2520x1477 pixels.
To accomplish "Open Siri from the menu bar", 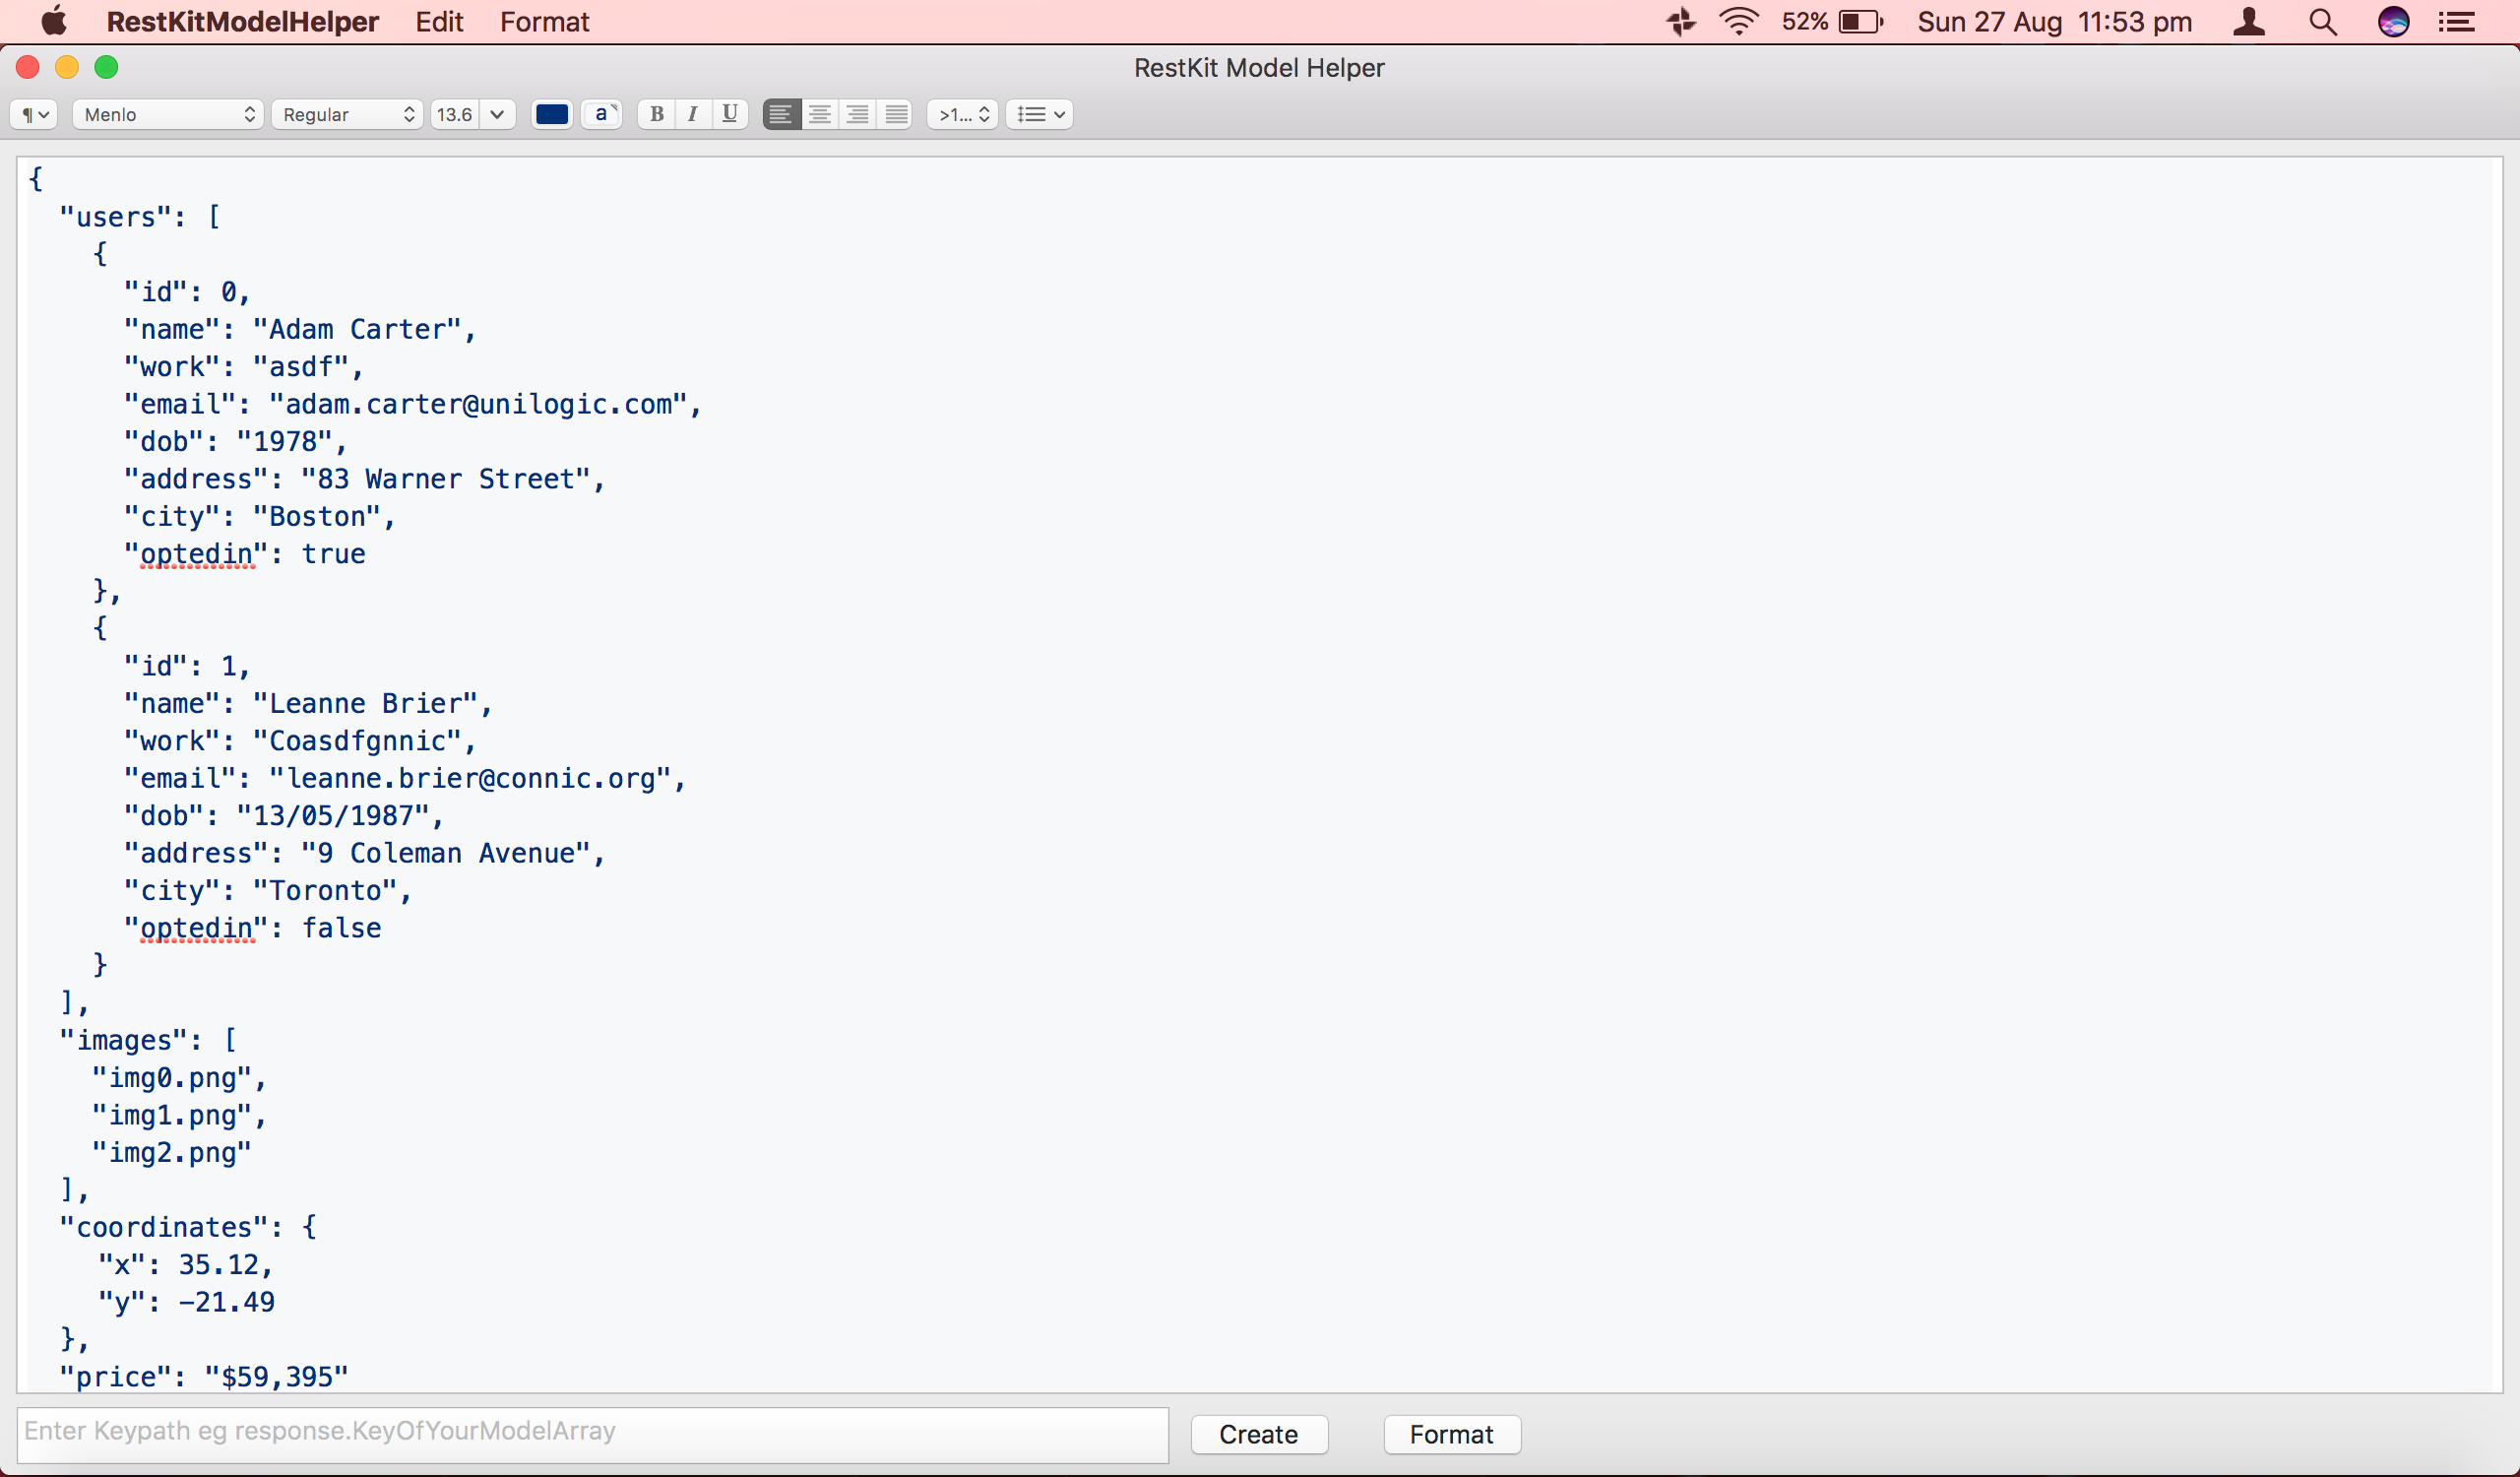I will point(2393,21).
